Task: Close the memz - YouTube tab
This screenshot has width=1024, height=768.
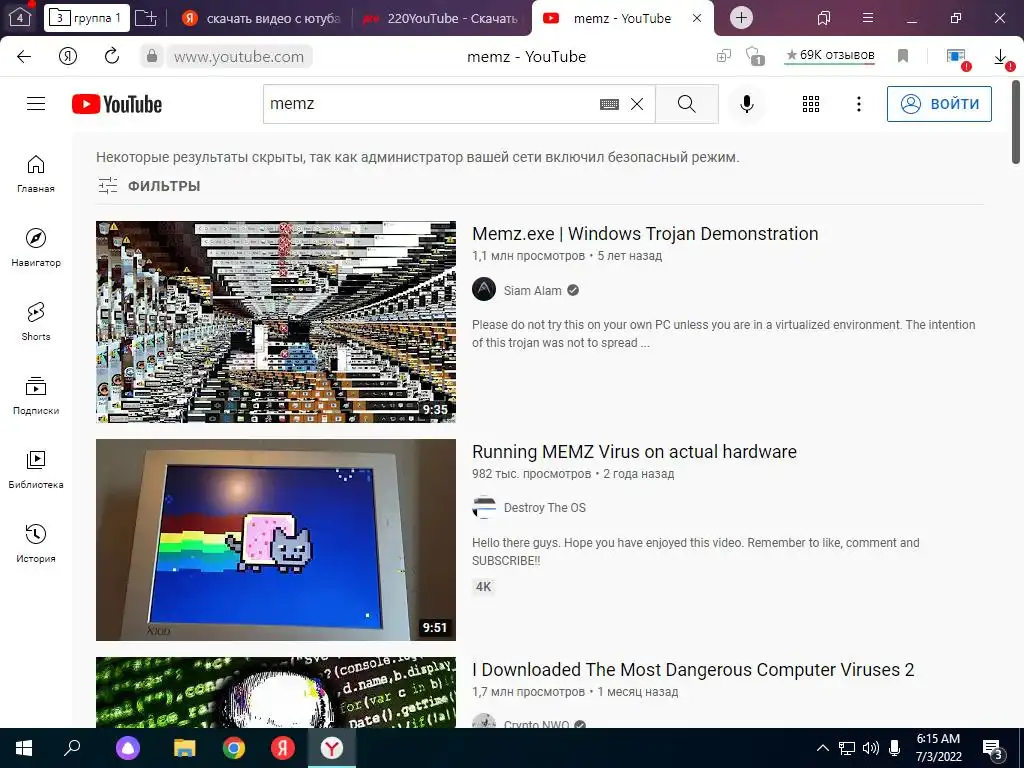Action: (697, 18)
